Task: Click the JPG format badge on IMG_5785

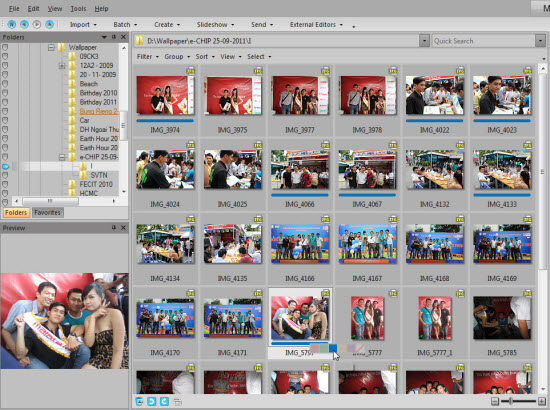Action: click(527, 294)
